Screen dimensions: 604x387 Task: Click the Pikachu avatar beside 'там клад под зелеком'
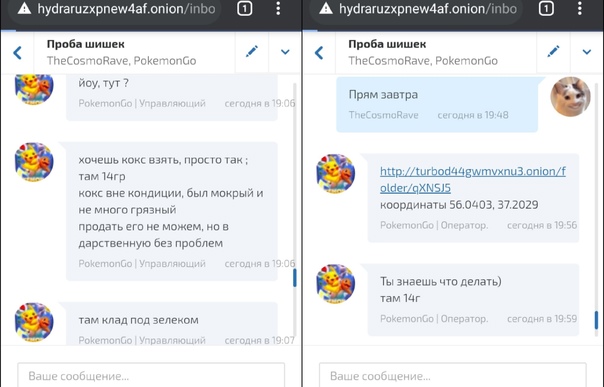coord(34,322)
